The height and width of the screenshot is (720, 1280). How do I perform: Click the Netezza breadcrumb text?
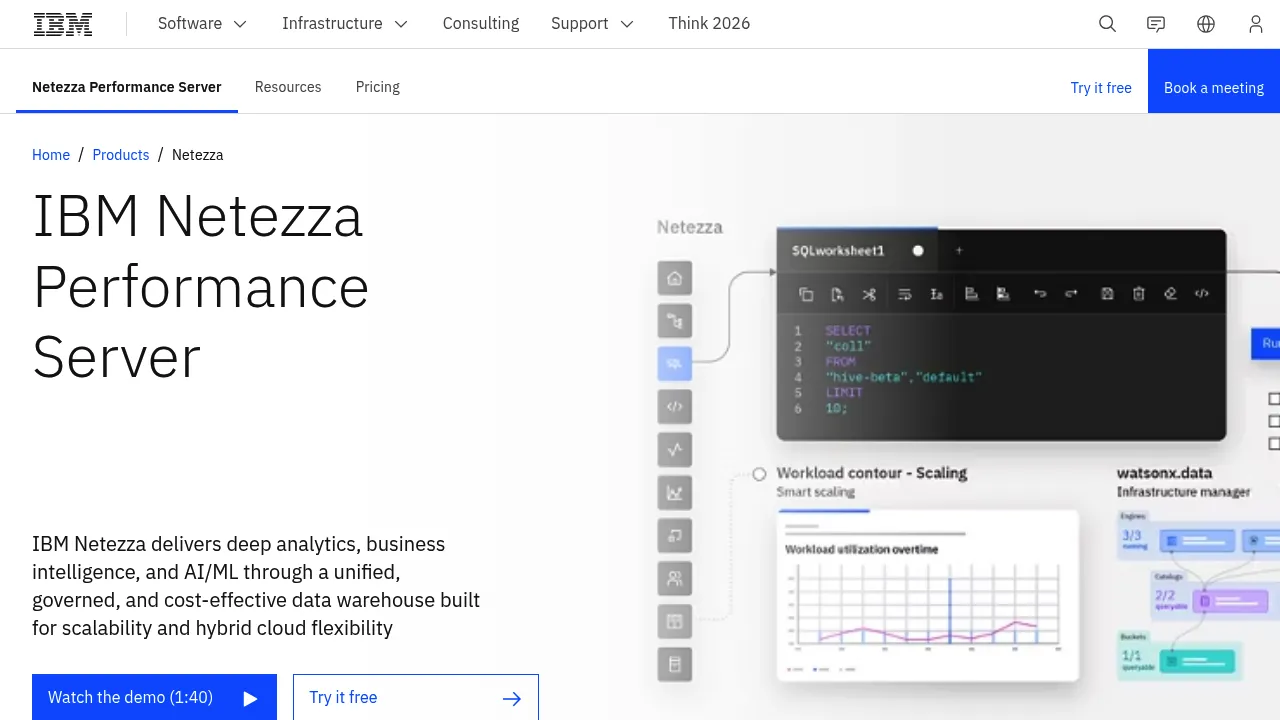click(198, 155)
